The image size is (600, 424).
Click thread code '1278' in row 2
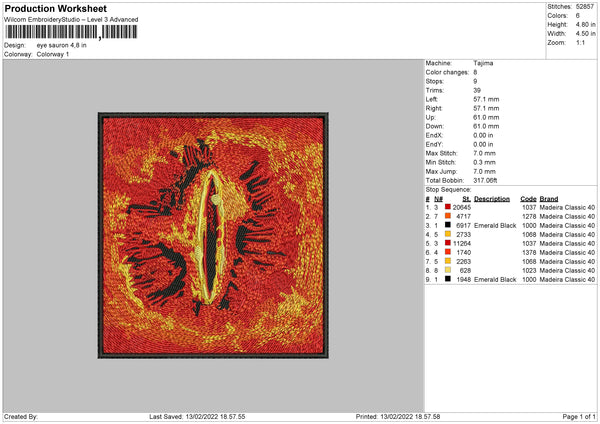tap(529, 217)
